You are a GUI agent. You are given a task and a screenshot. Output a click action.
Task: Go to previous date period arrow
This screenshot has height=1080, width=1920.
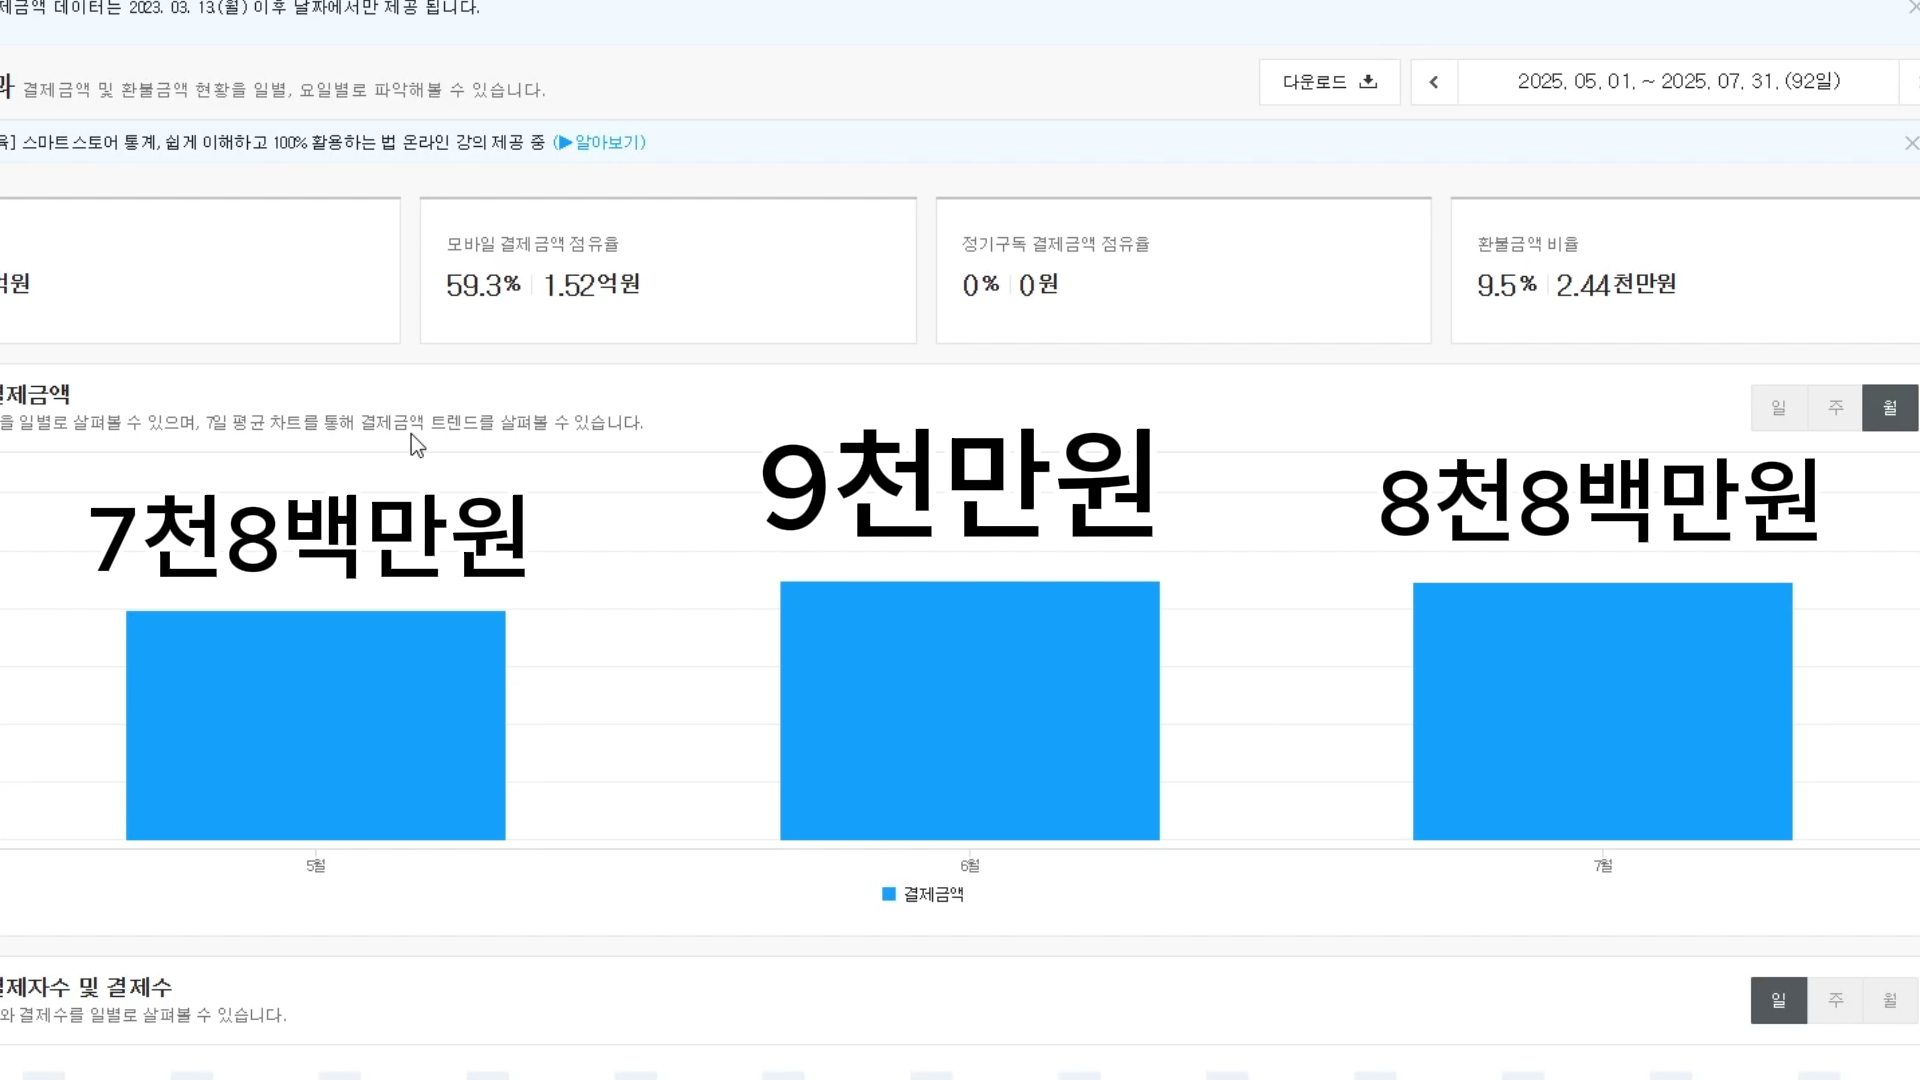(x=1434, y=82)
